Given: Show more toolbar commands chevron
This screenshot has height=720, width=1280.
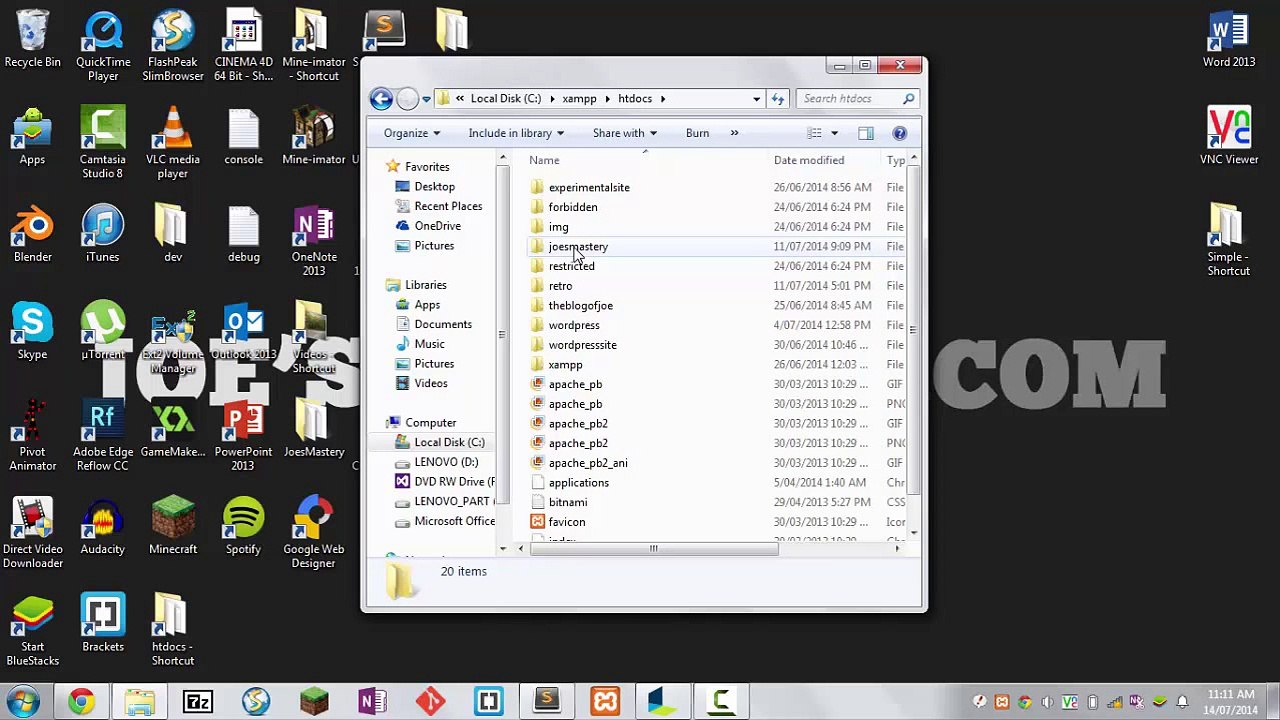Looking at the screenshot, I should pos(734,133).
